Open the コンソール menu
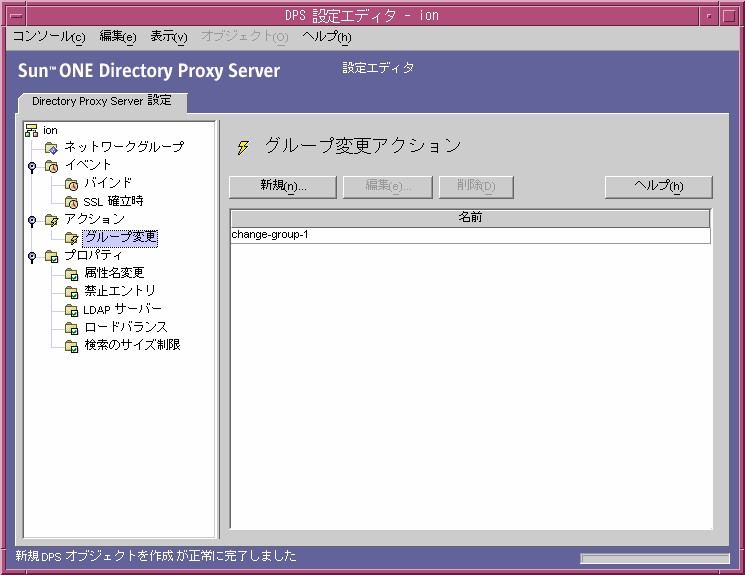 point(49,37)
